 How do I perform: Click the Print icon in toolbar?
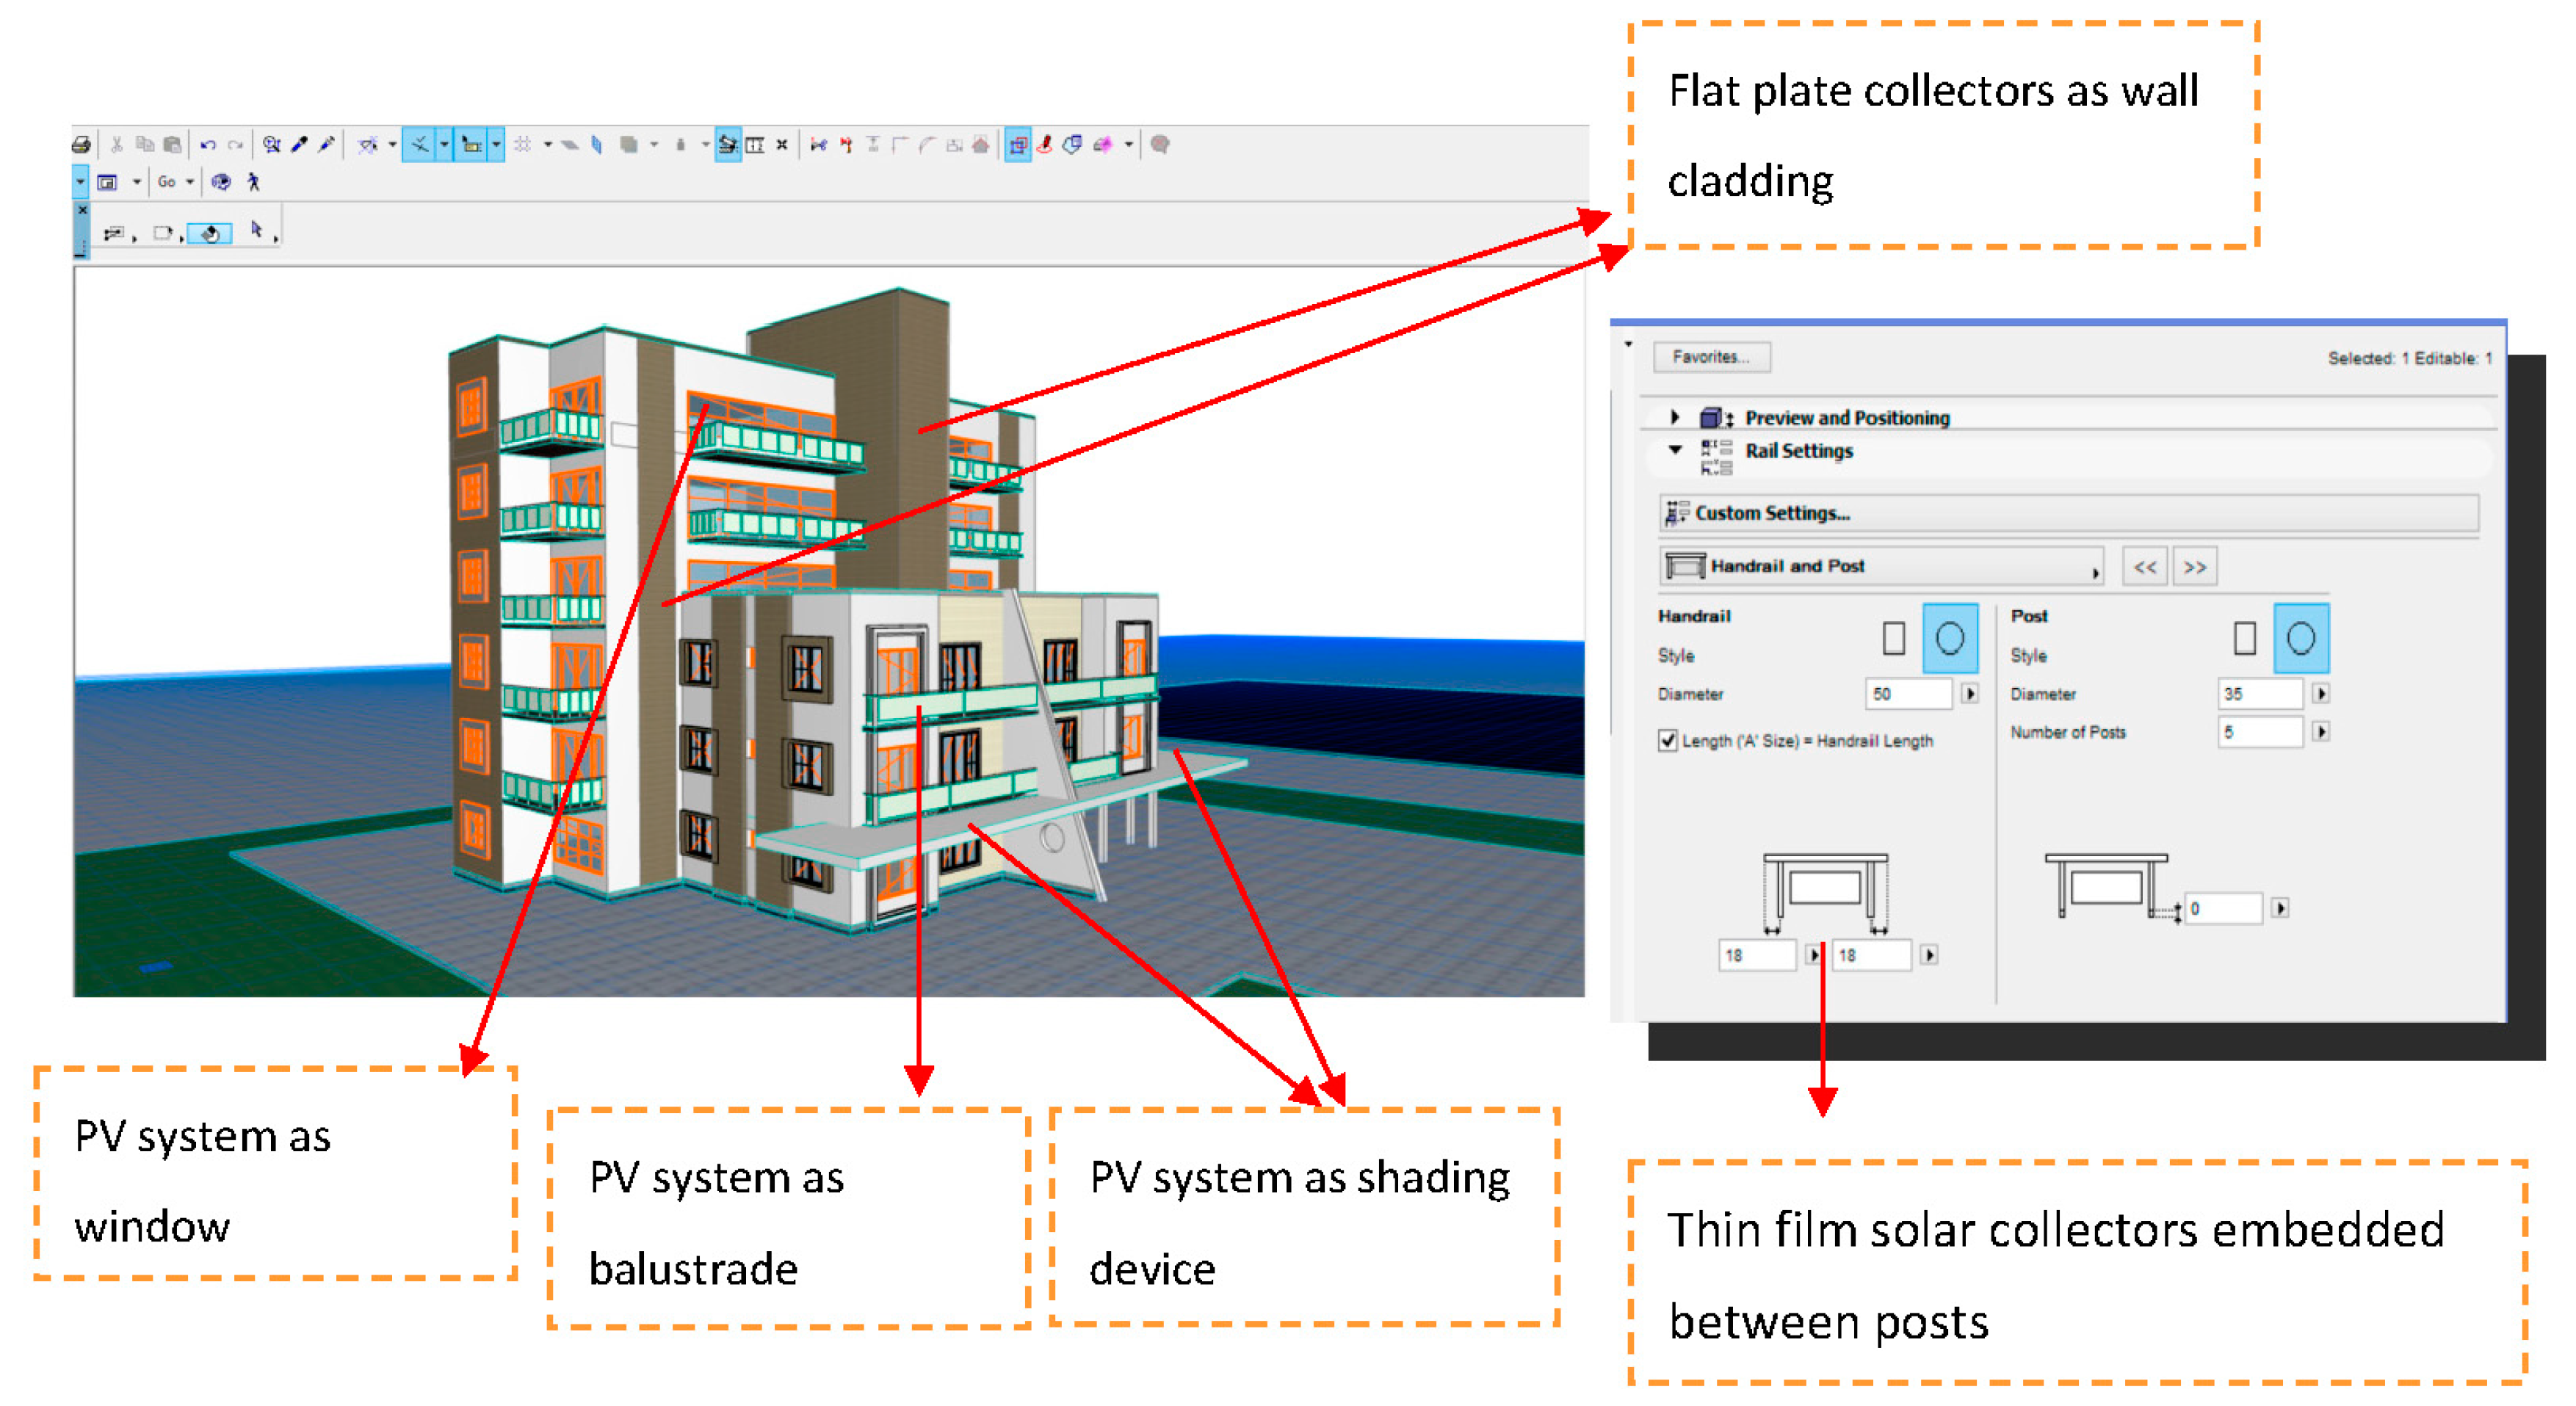pos(81,145)
